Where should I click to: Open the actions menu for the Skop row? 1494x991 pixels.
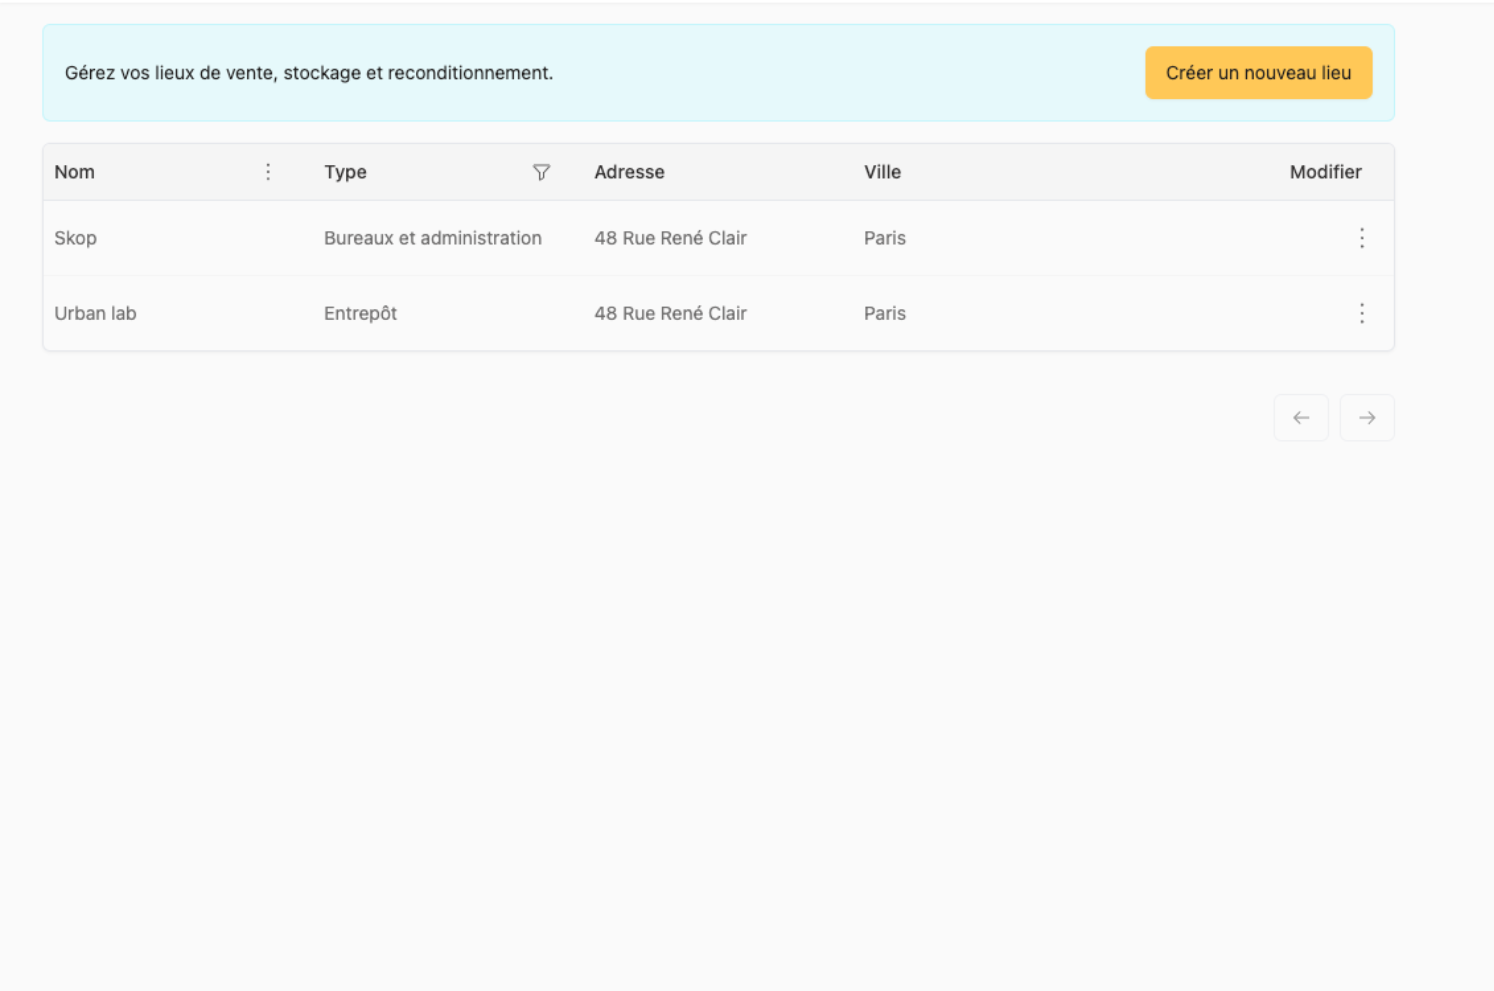pyautogui.click(x=1361, y=238)
